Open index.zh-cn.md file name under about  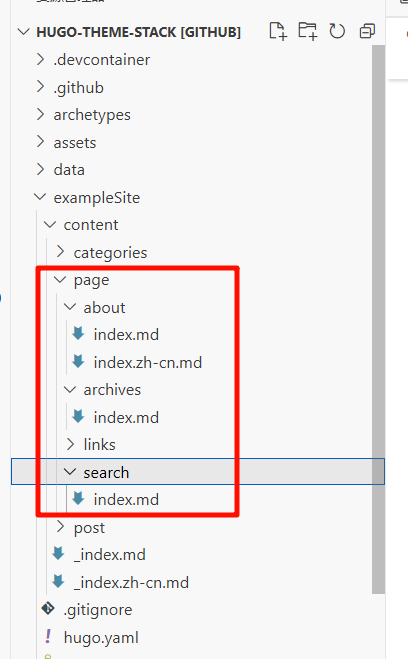coord(147,362)
